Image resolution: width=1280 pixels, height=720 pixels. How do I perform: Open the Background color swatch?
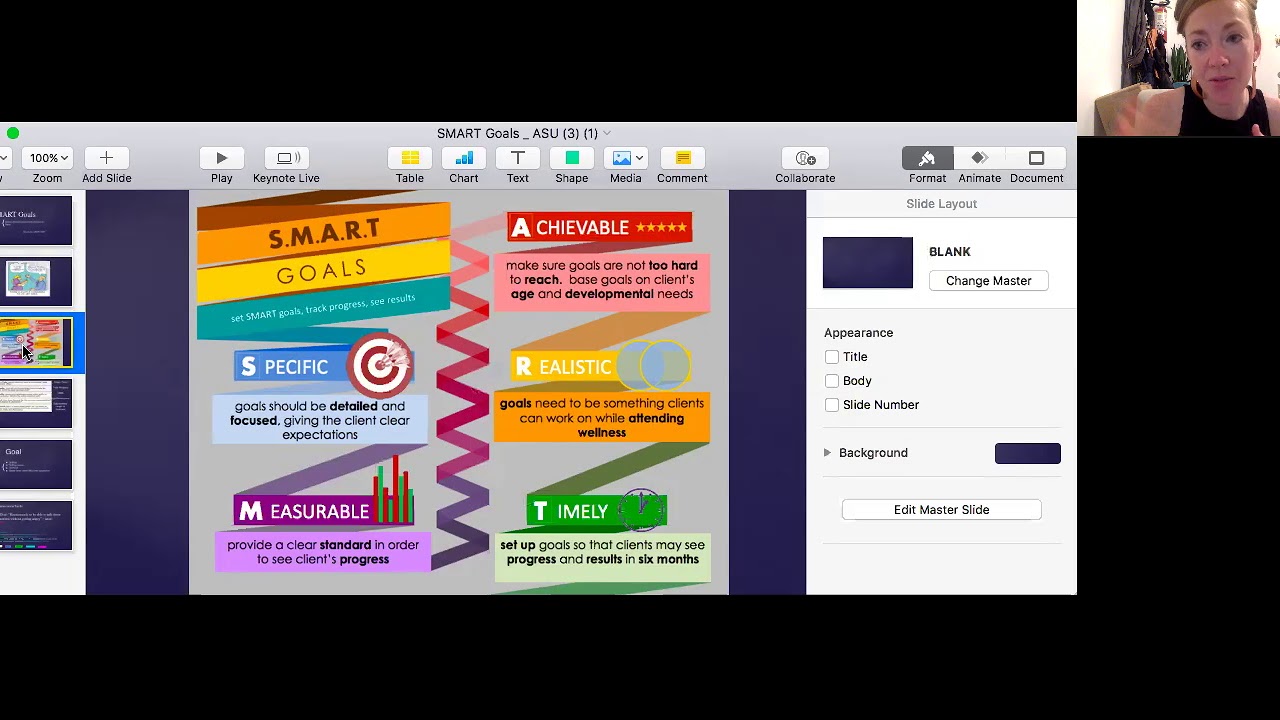pyautogui.click(x=1027, y=453)
